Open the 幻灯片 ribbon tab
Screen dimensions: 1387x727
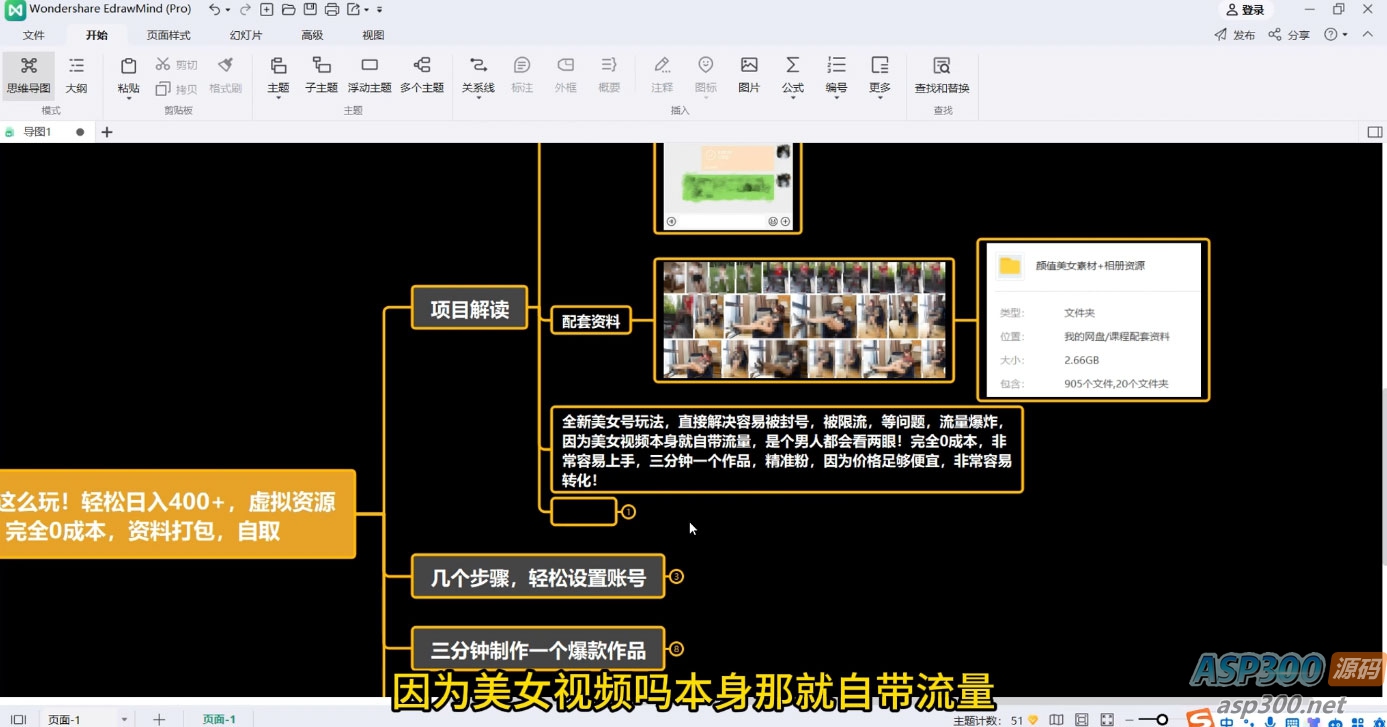245,34
